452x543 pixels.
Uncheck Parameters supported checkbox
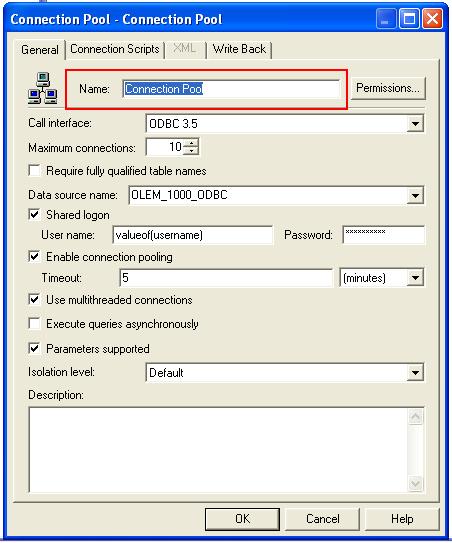(34, 348)
